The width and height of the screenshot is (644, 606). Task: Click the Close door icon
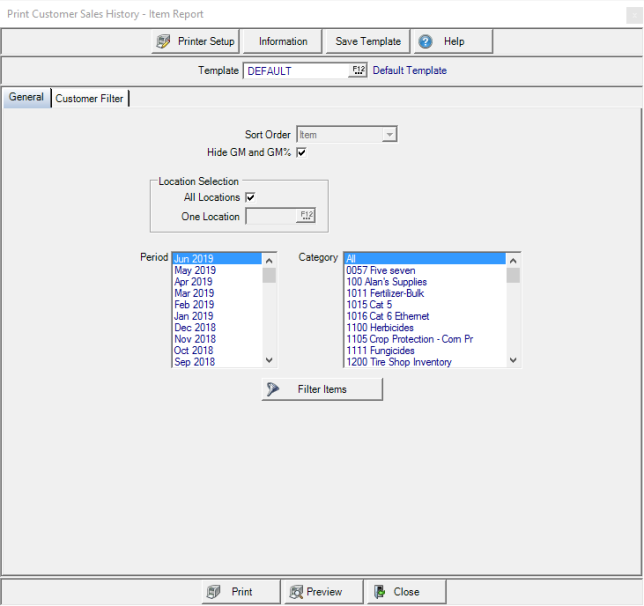[x=380, y=592]
